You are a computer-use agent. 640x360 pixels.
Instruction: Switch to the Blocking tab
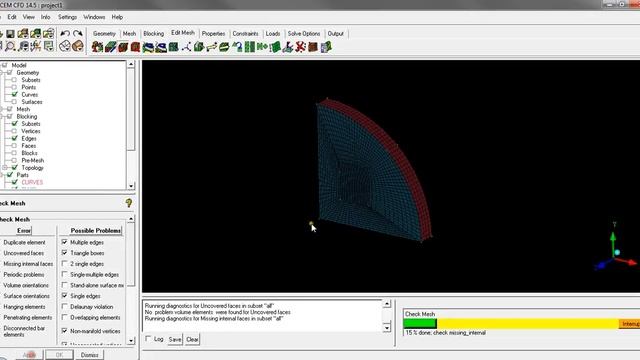[153, 33]
